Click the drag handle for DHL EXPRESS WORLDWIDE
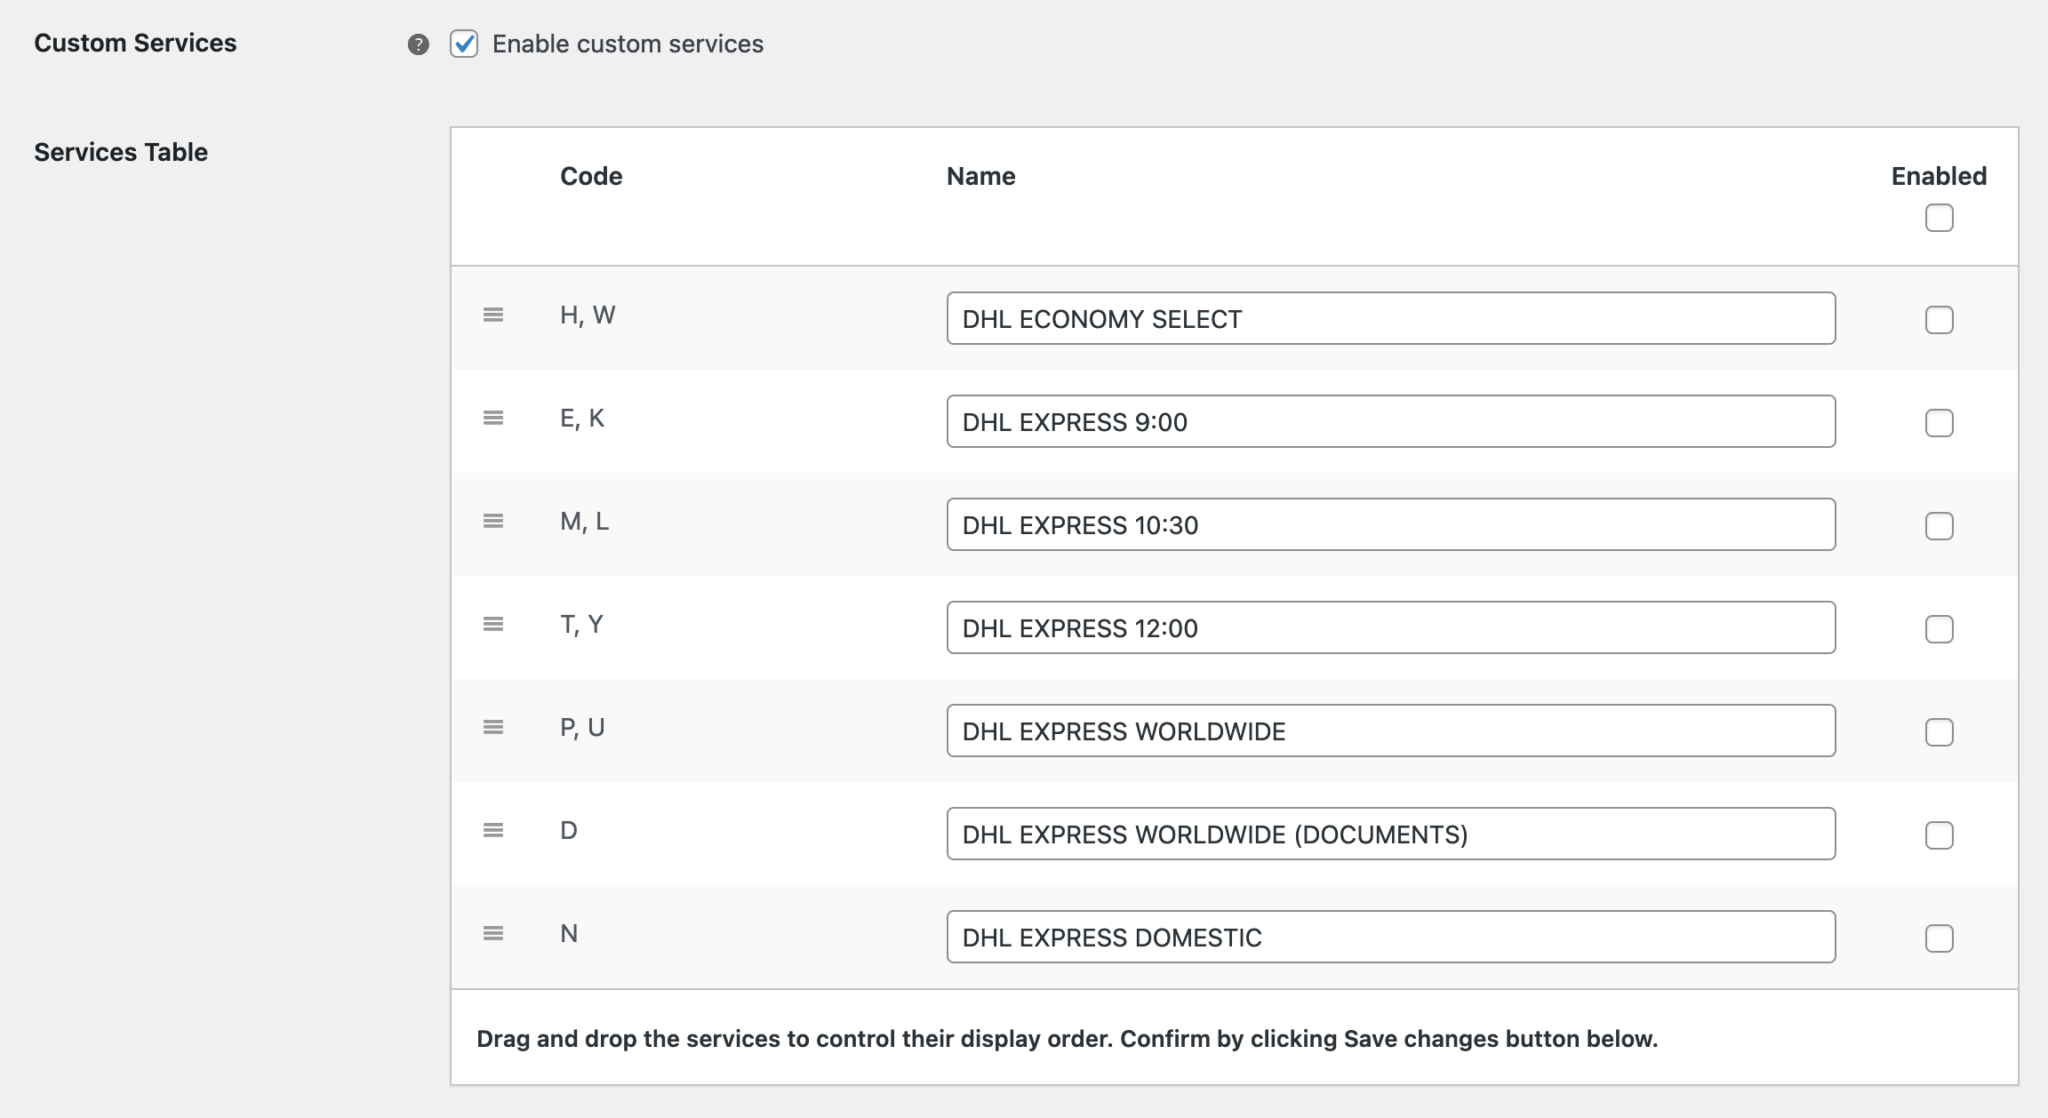The width and height of the screenshot is (2048, 1118). pyautogui.click(x=493, y=727)
